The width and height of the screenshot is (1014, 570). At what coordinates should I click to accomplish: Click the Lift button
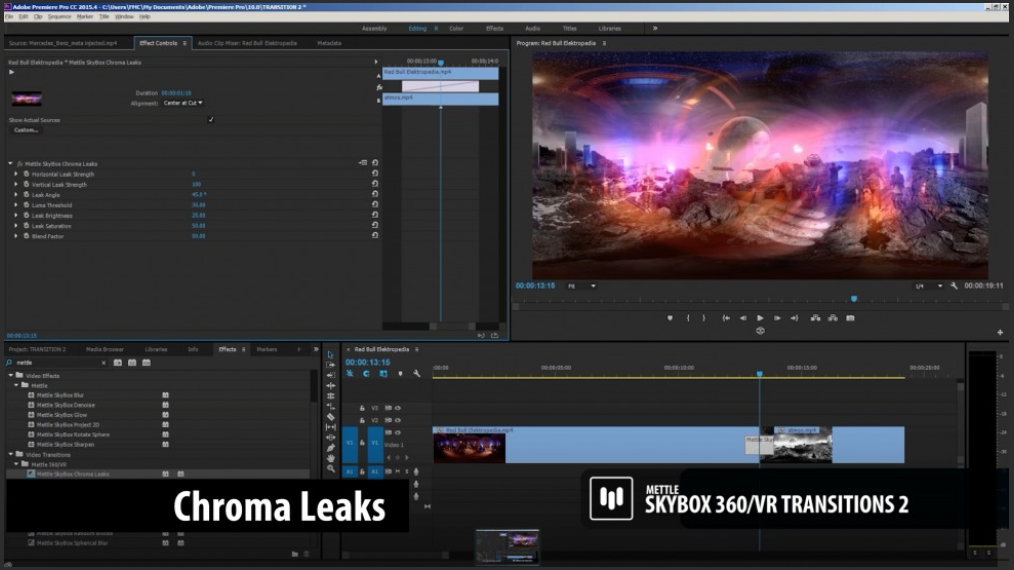815,318
